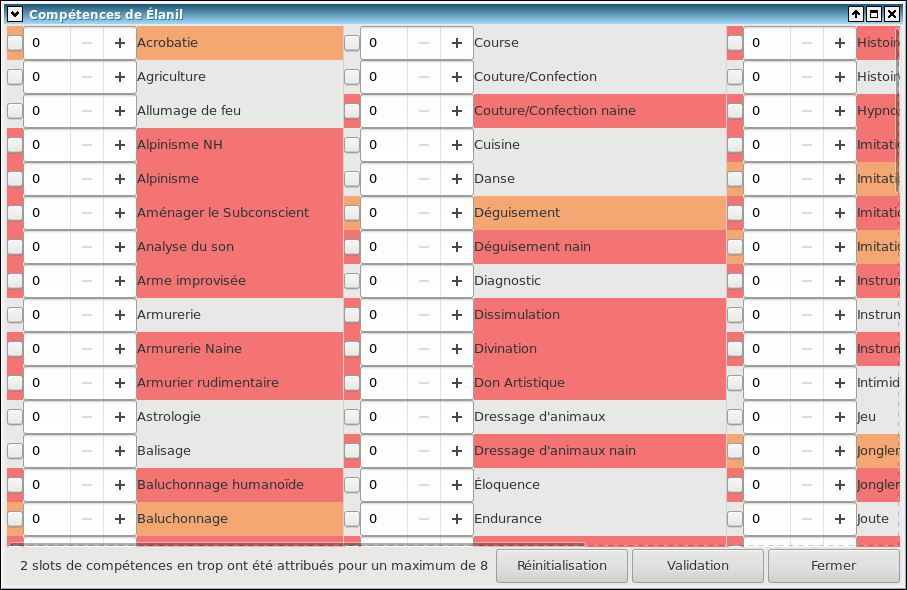
Task: Select the Éloquence skill label
Action: [x=506, y=485]
